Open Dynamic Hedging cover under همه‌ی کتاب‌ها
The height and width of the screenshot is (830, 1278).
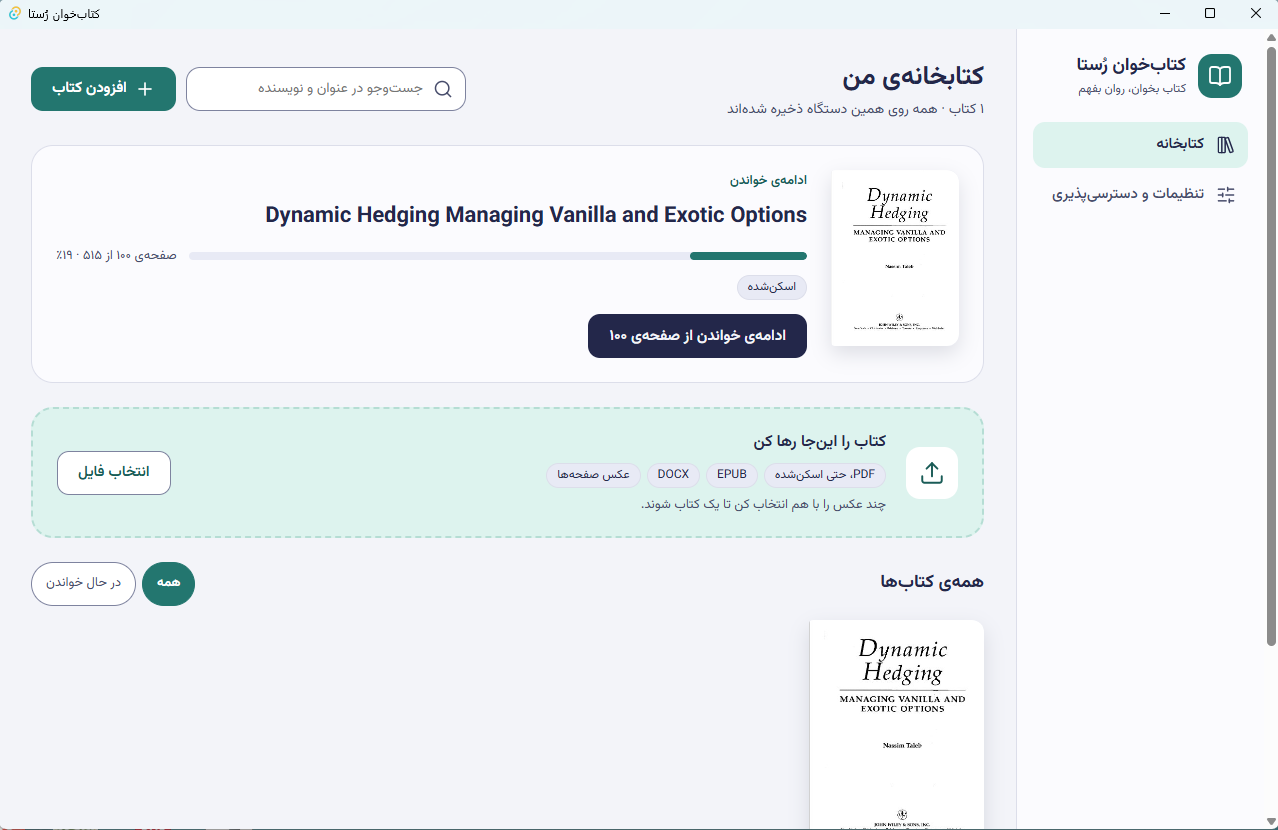tap(897, 724)
